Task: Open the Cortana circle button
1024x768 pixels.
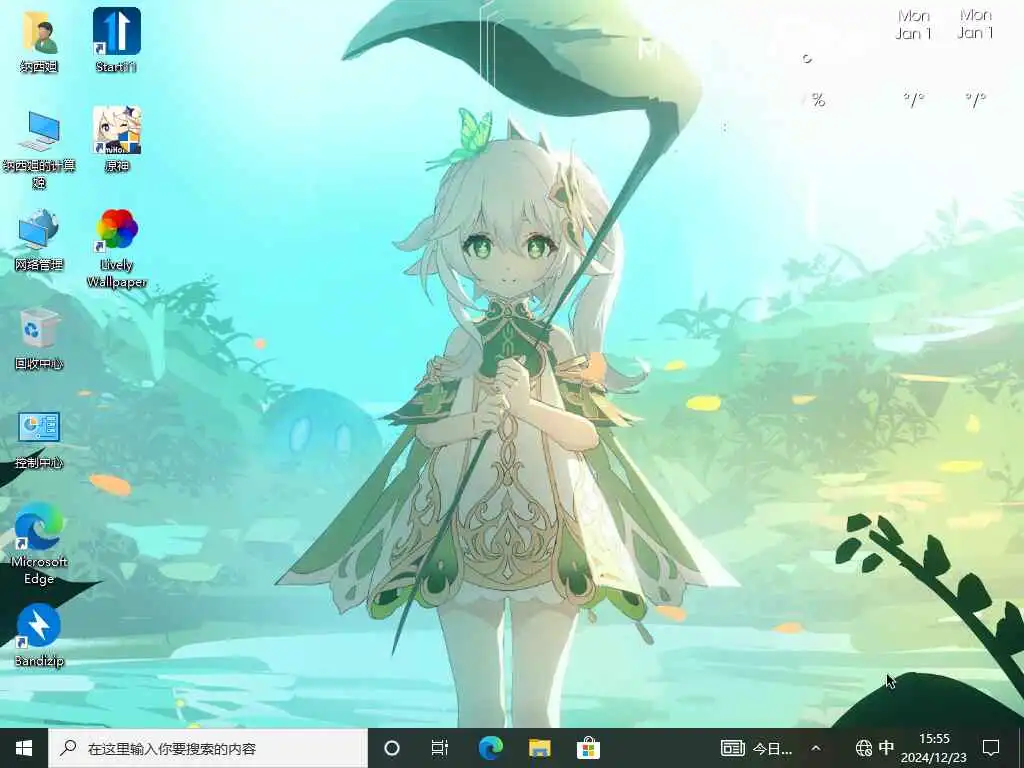Action: [392, 748]
